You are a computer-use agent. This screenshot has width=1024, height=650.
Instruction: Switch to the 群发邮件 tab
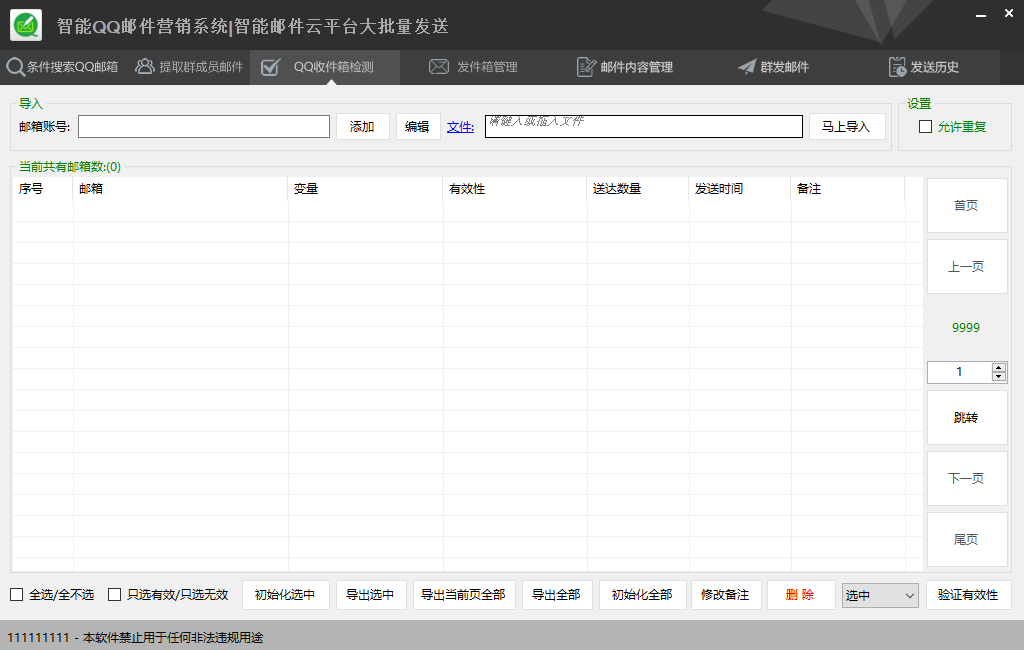point(773,67)
